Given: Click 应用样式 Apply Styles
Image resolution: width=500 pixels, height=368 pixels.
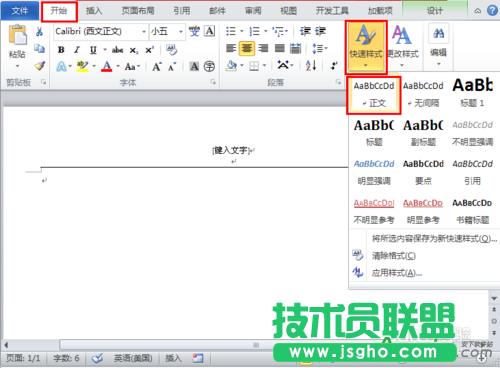Looking at the screenshot, I should pos(397,273).
